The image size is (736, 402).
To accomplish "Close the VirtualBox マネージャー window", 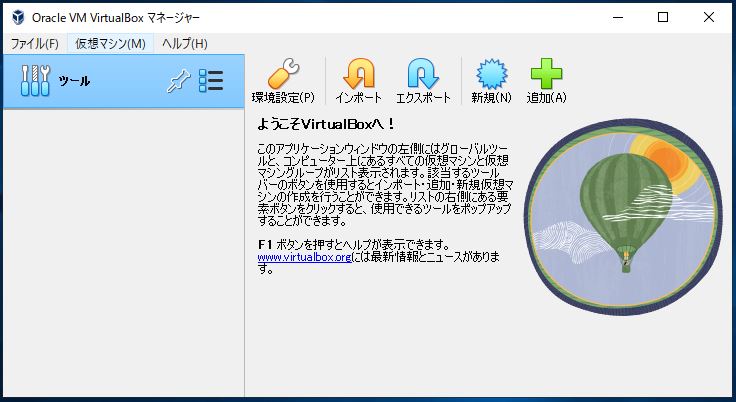I will (x=709, y=16).
